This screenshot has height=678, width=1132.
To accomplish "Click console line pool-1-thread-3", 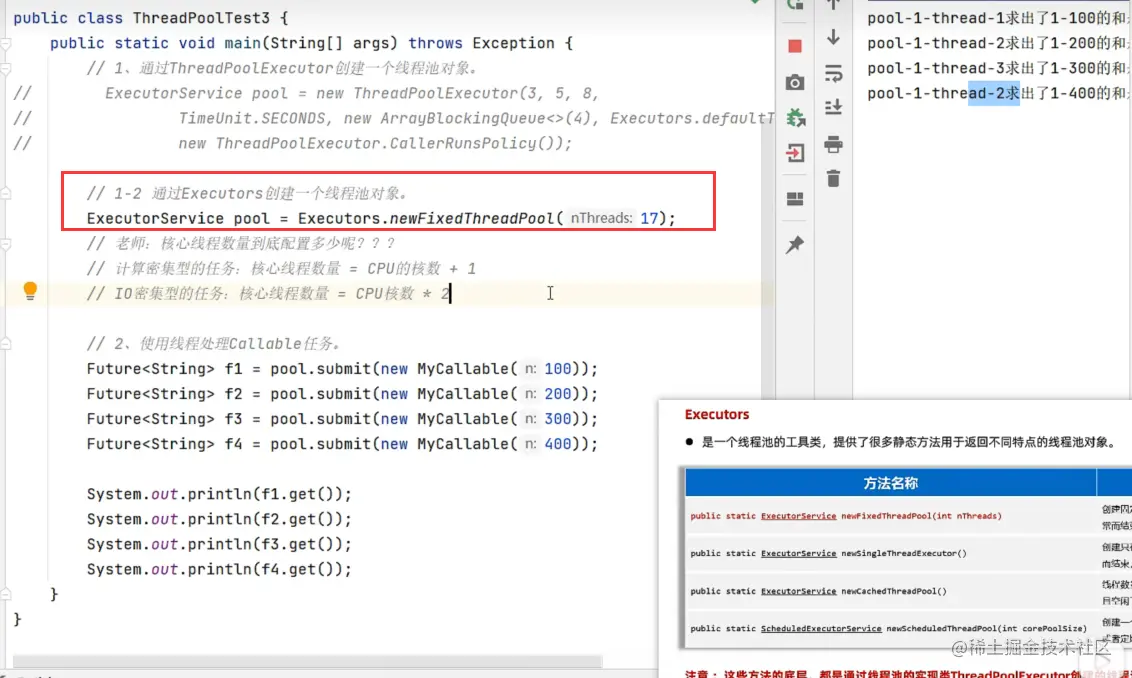I will (996, 68).
